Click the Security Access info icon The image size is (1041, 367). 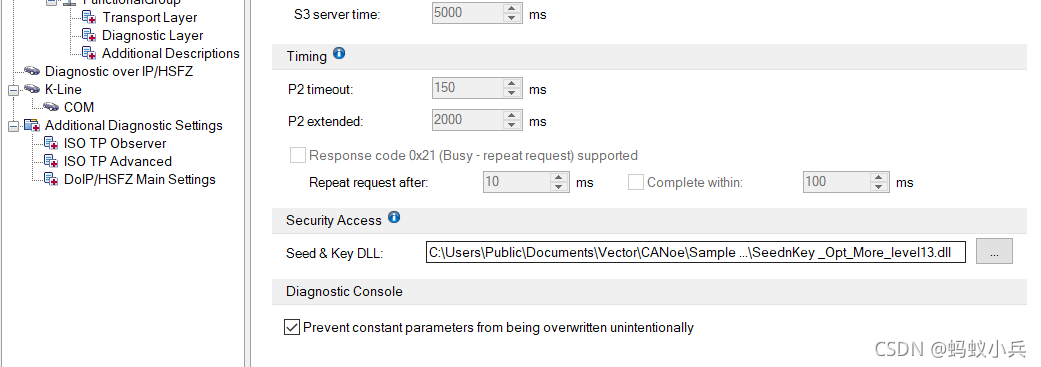tap(394, 217)
